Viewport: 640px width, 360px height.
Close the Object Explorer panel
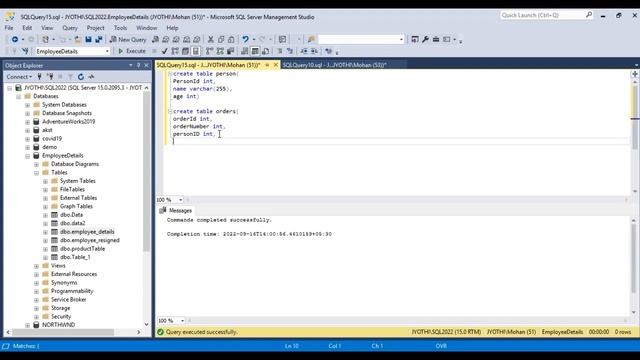point(147,65)
